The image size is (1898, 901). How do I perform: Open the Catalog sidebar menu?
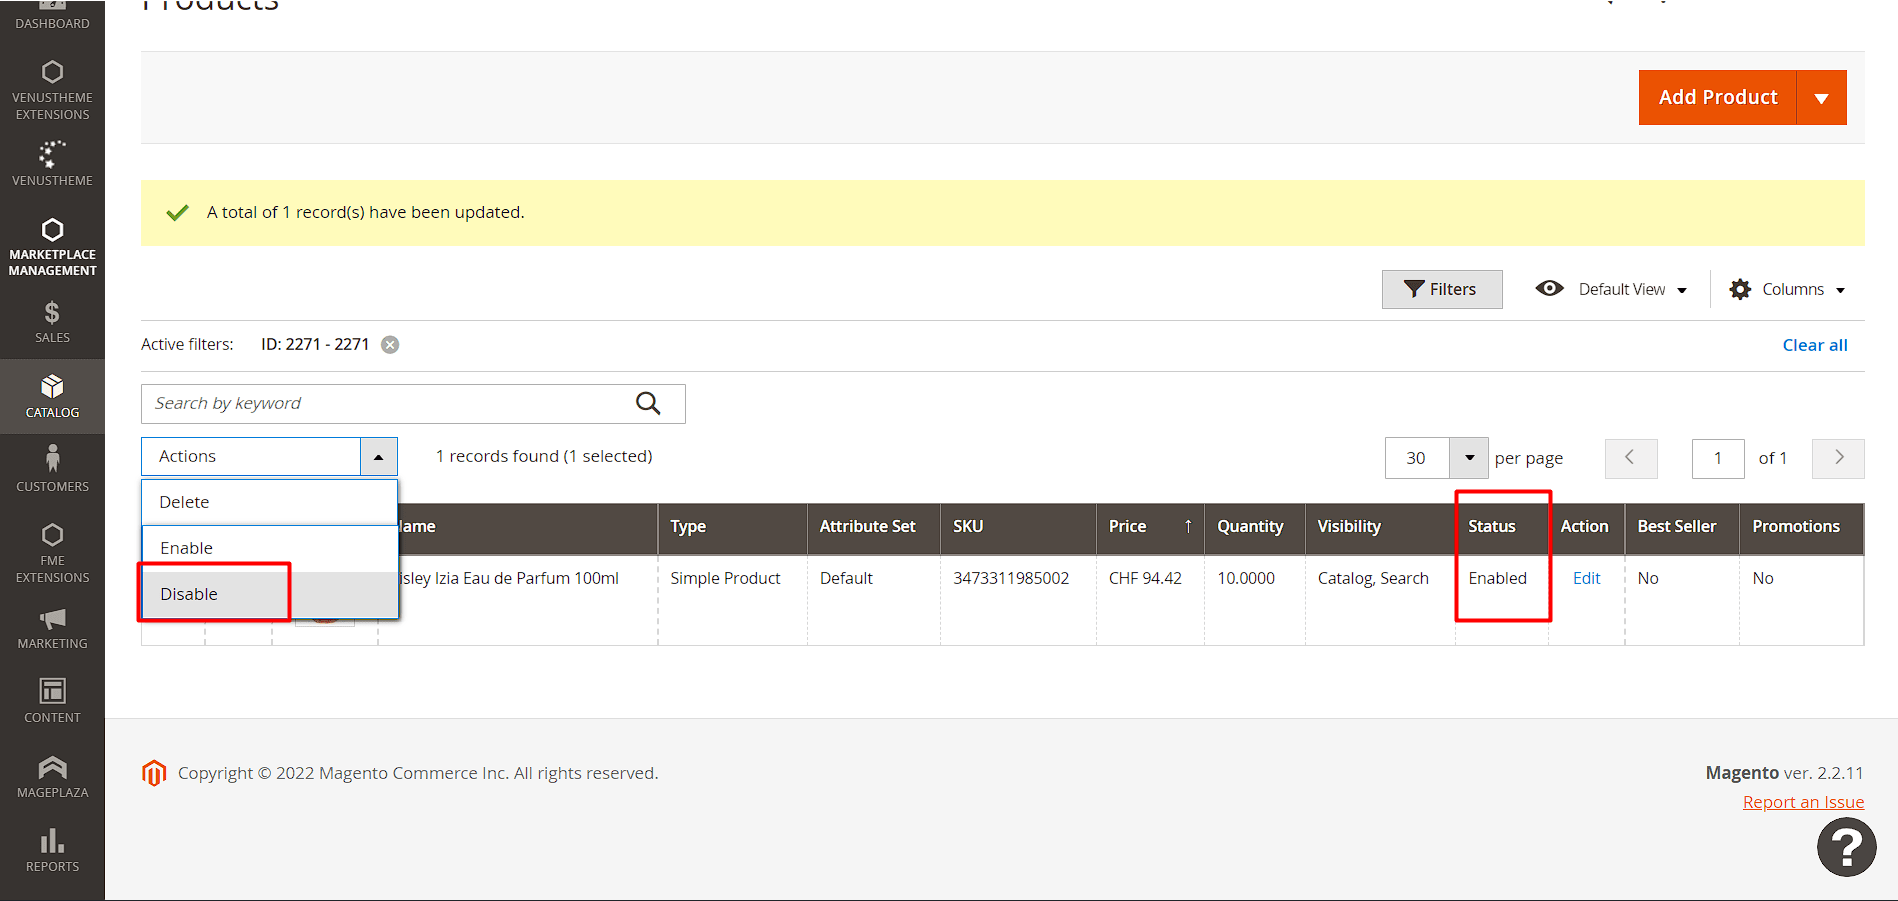[52, 396]
